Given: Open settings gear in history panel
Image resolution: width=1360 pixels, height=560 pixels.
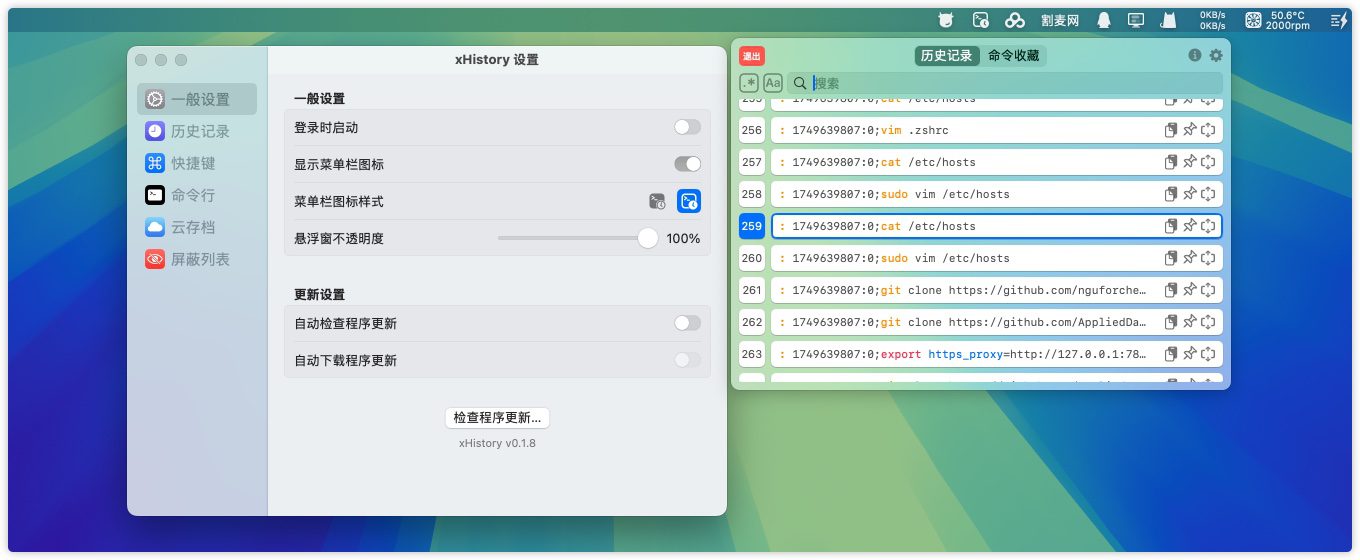Looking at the screenshot, I should point(1216,56).
